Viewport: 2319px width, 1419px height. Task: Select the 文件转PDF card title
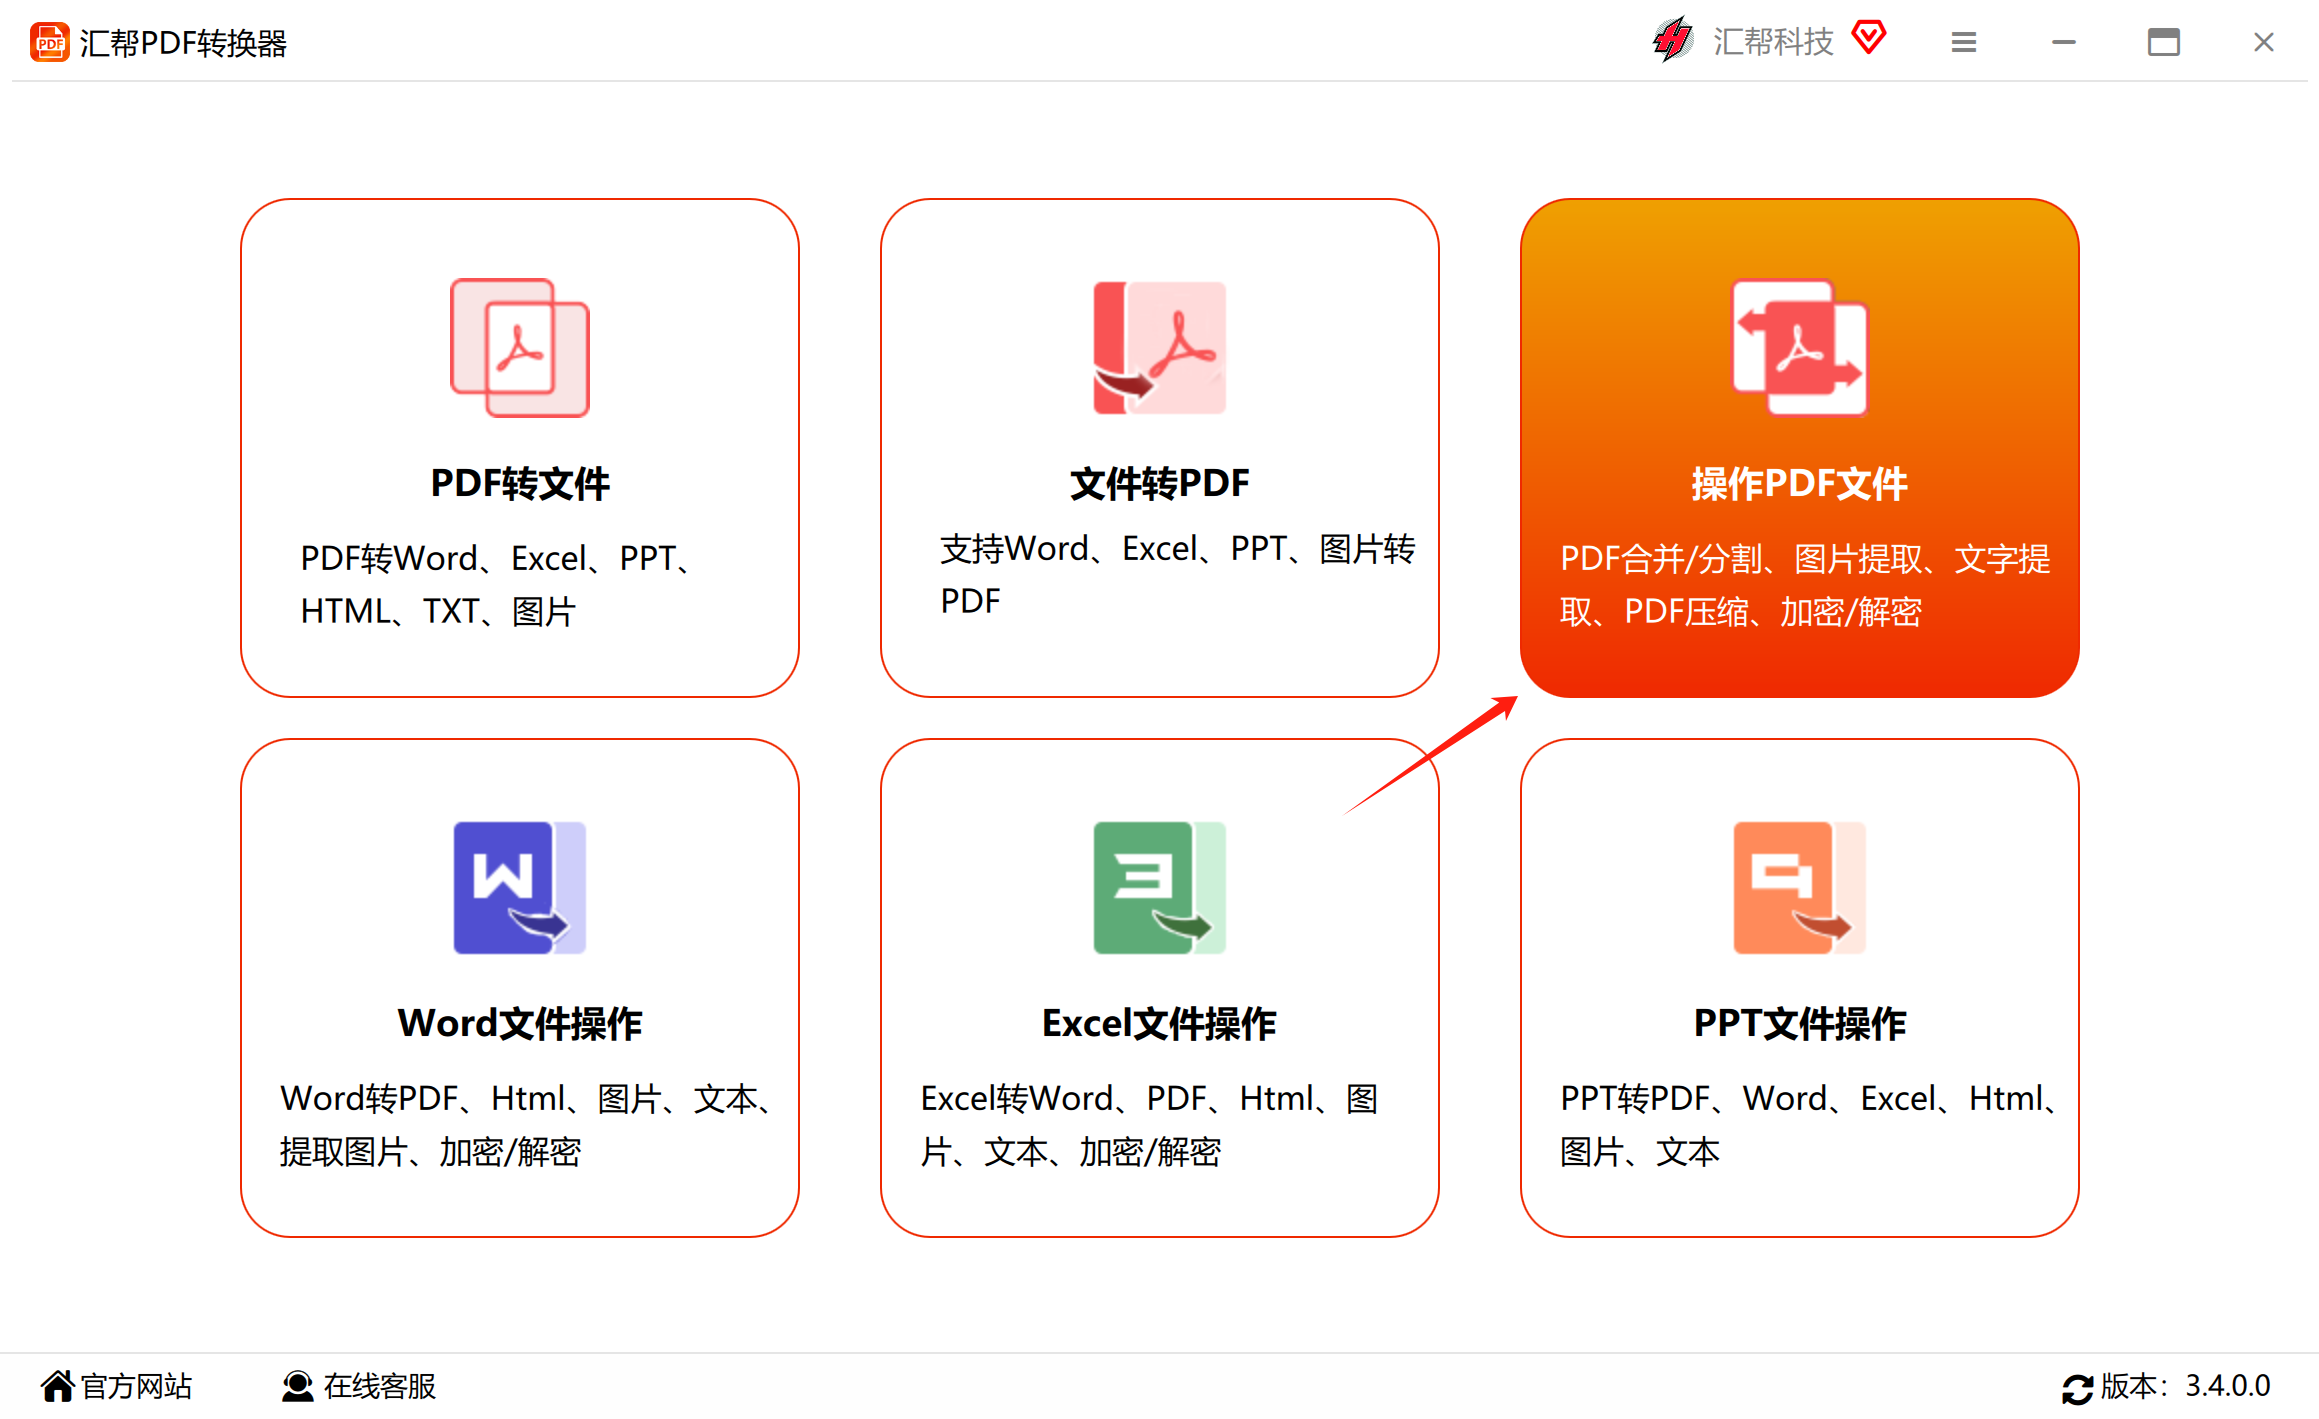(x=1160, y=484)
